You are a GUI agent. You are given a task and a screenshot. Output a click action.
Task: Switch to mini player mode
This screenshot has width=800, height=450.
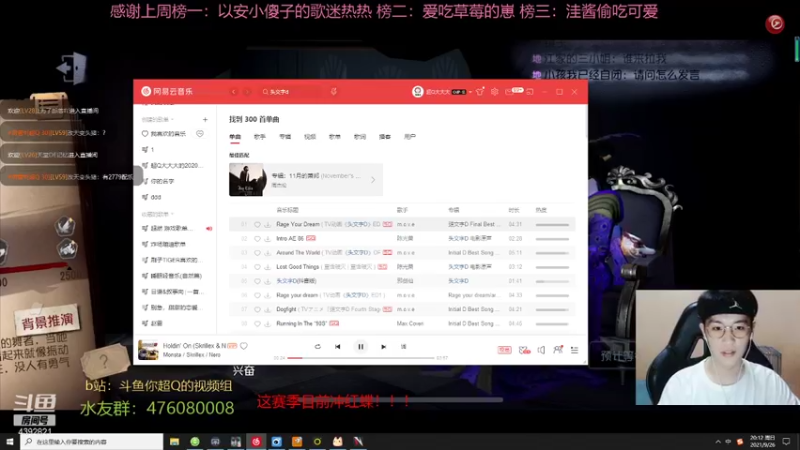[x=530, y=92]
